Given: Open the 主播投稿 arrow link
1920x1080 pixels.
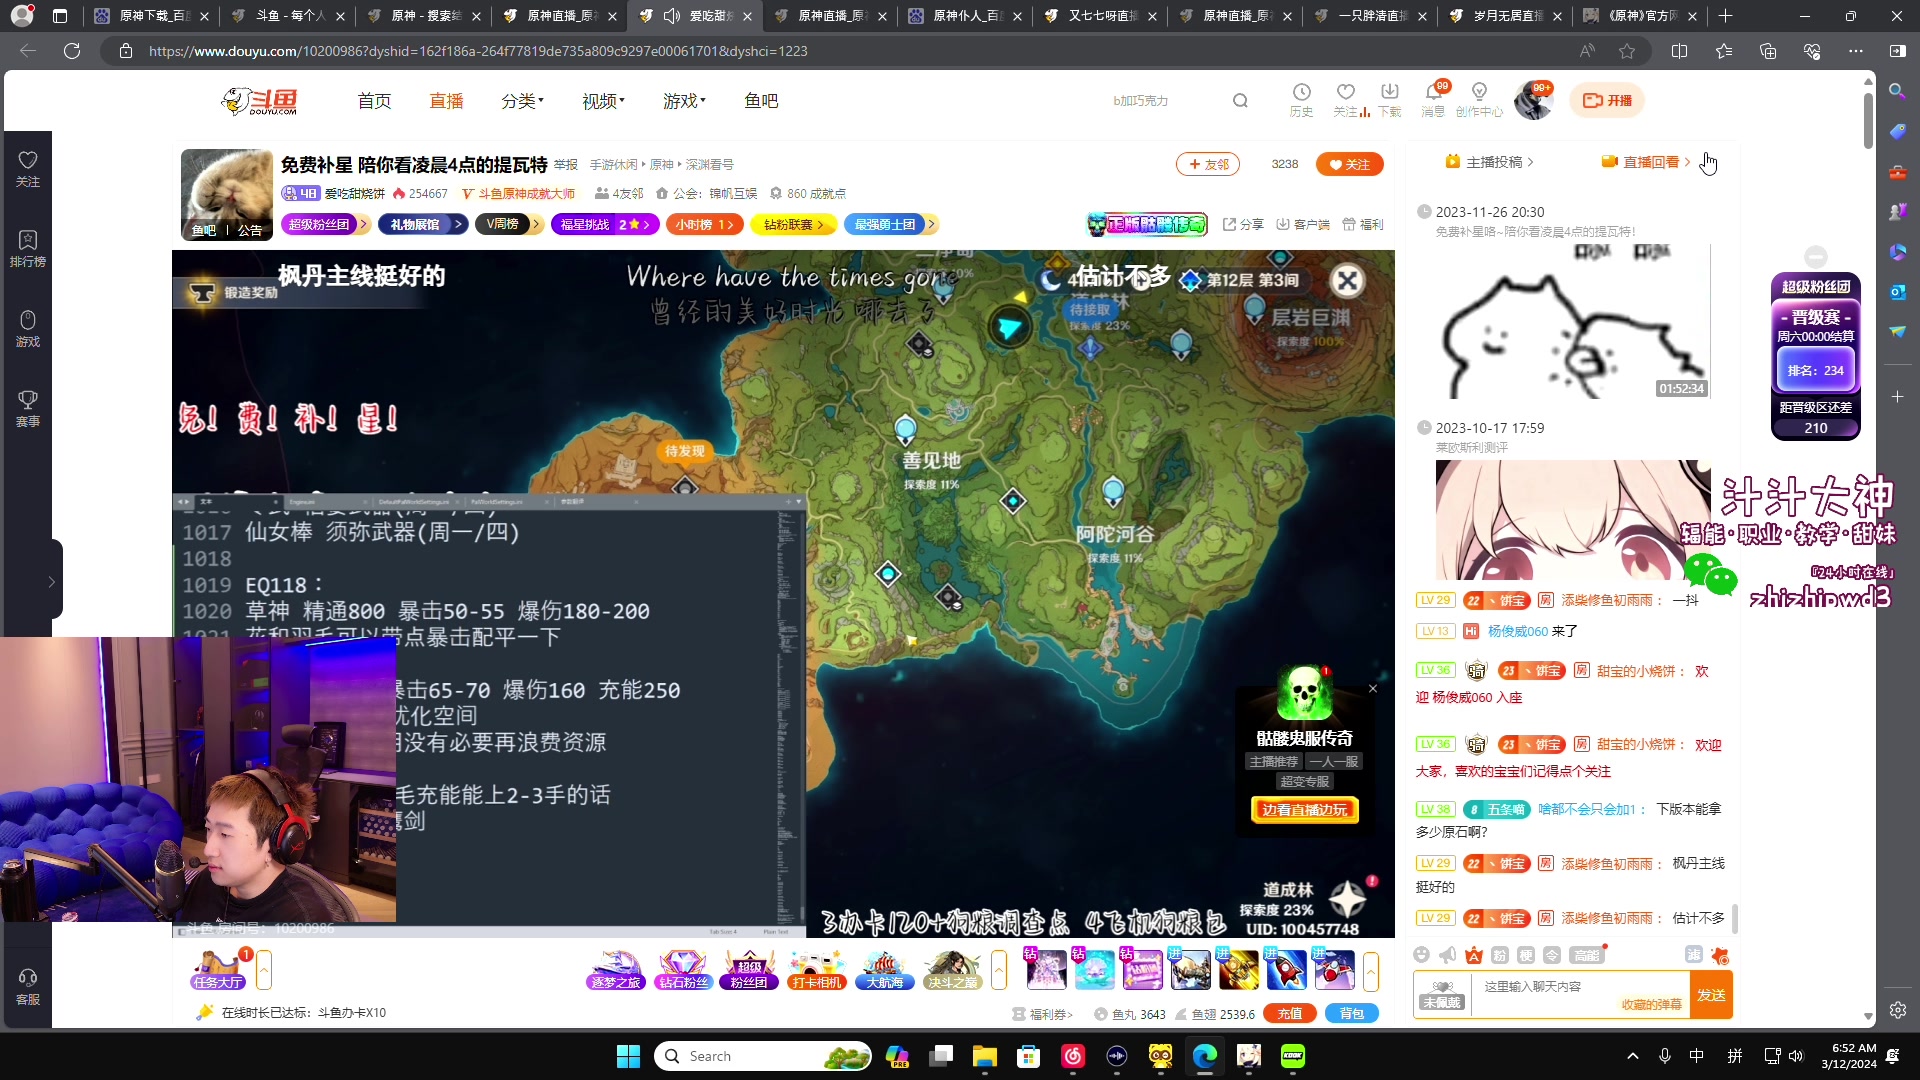Looking at the screenshot, I should pyautogui.click(x=1489, y=162).
